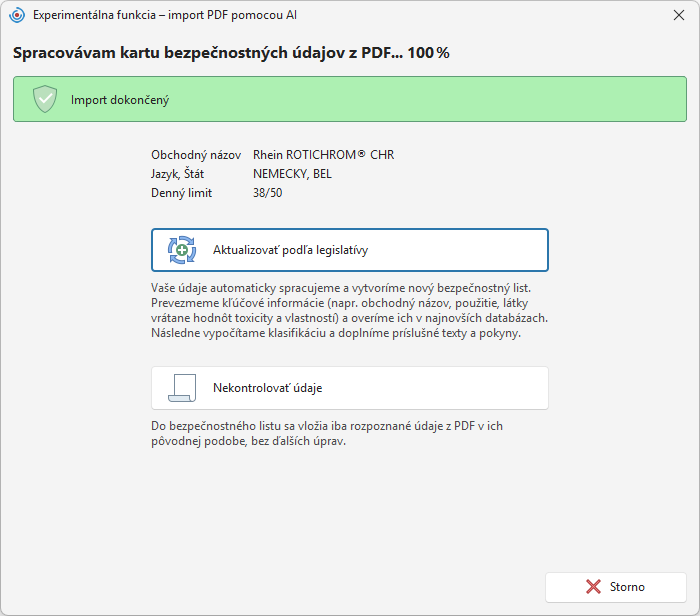Choose the Nekontrolovať údaje option

350,388
